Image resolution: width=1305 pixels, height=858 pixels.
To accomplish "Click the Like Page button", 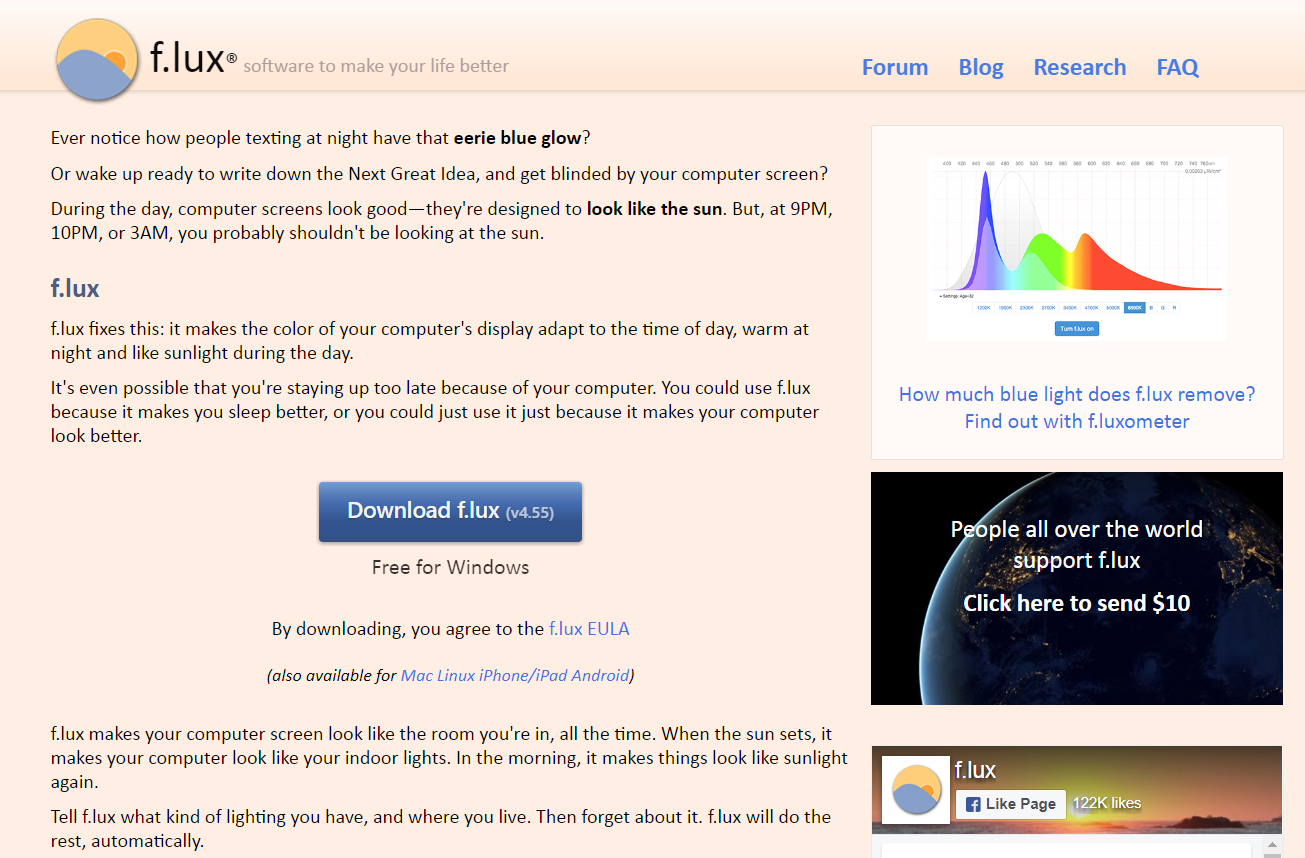I will 1010,804.
